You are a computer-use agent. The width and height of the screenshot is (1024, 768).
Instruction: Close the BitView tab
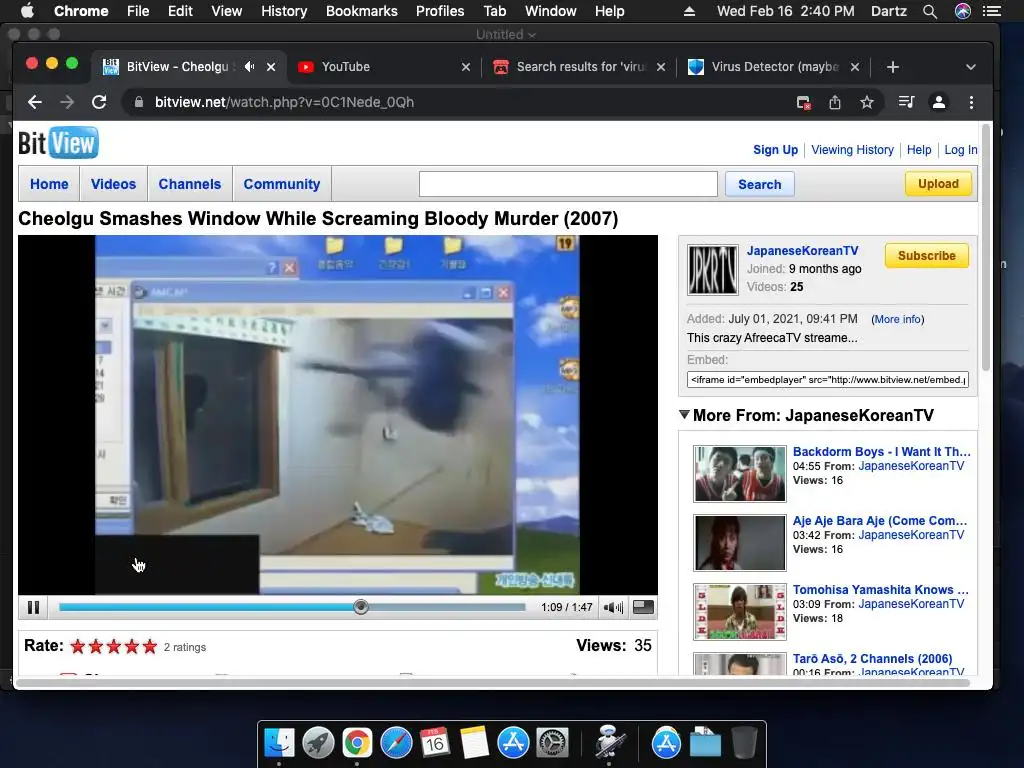[271, 67]
